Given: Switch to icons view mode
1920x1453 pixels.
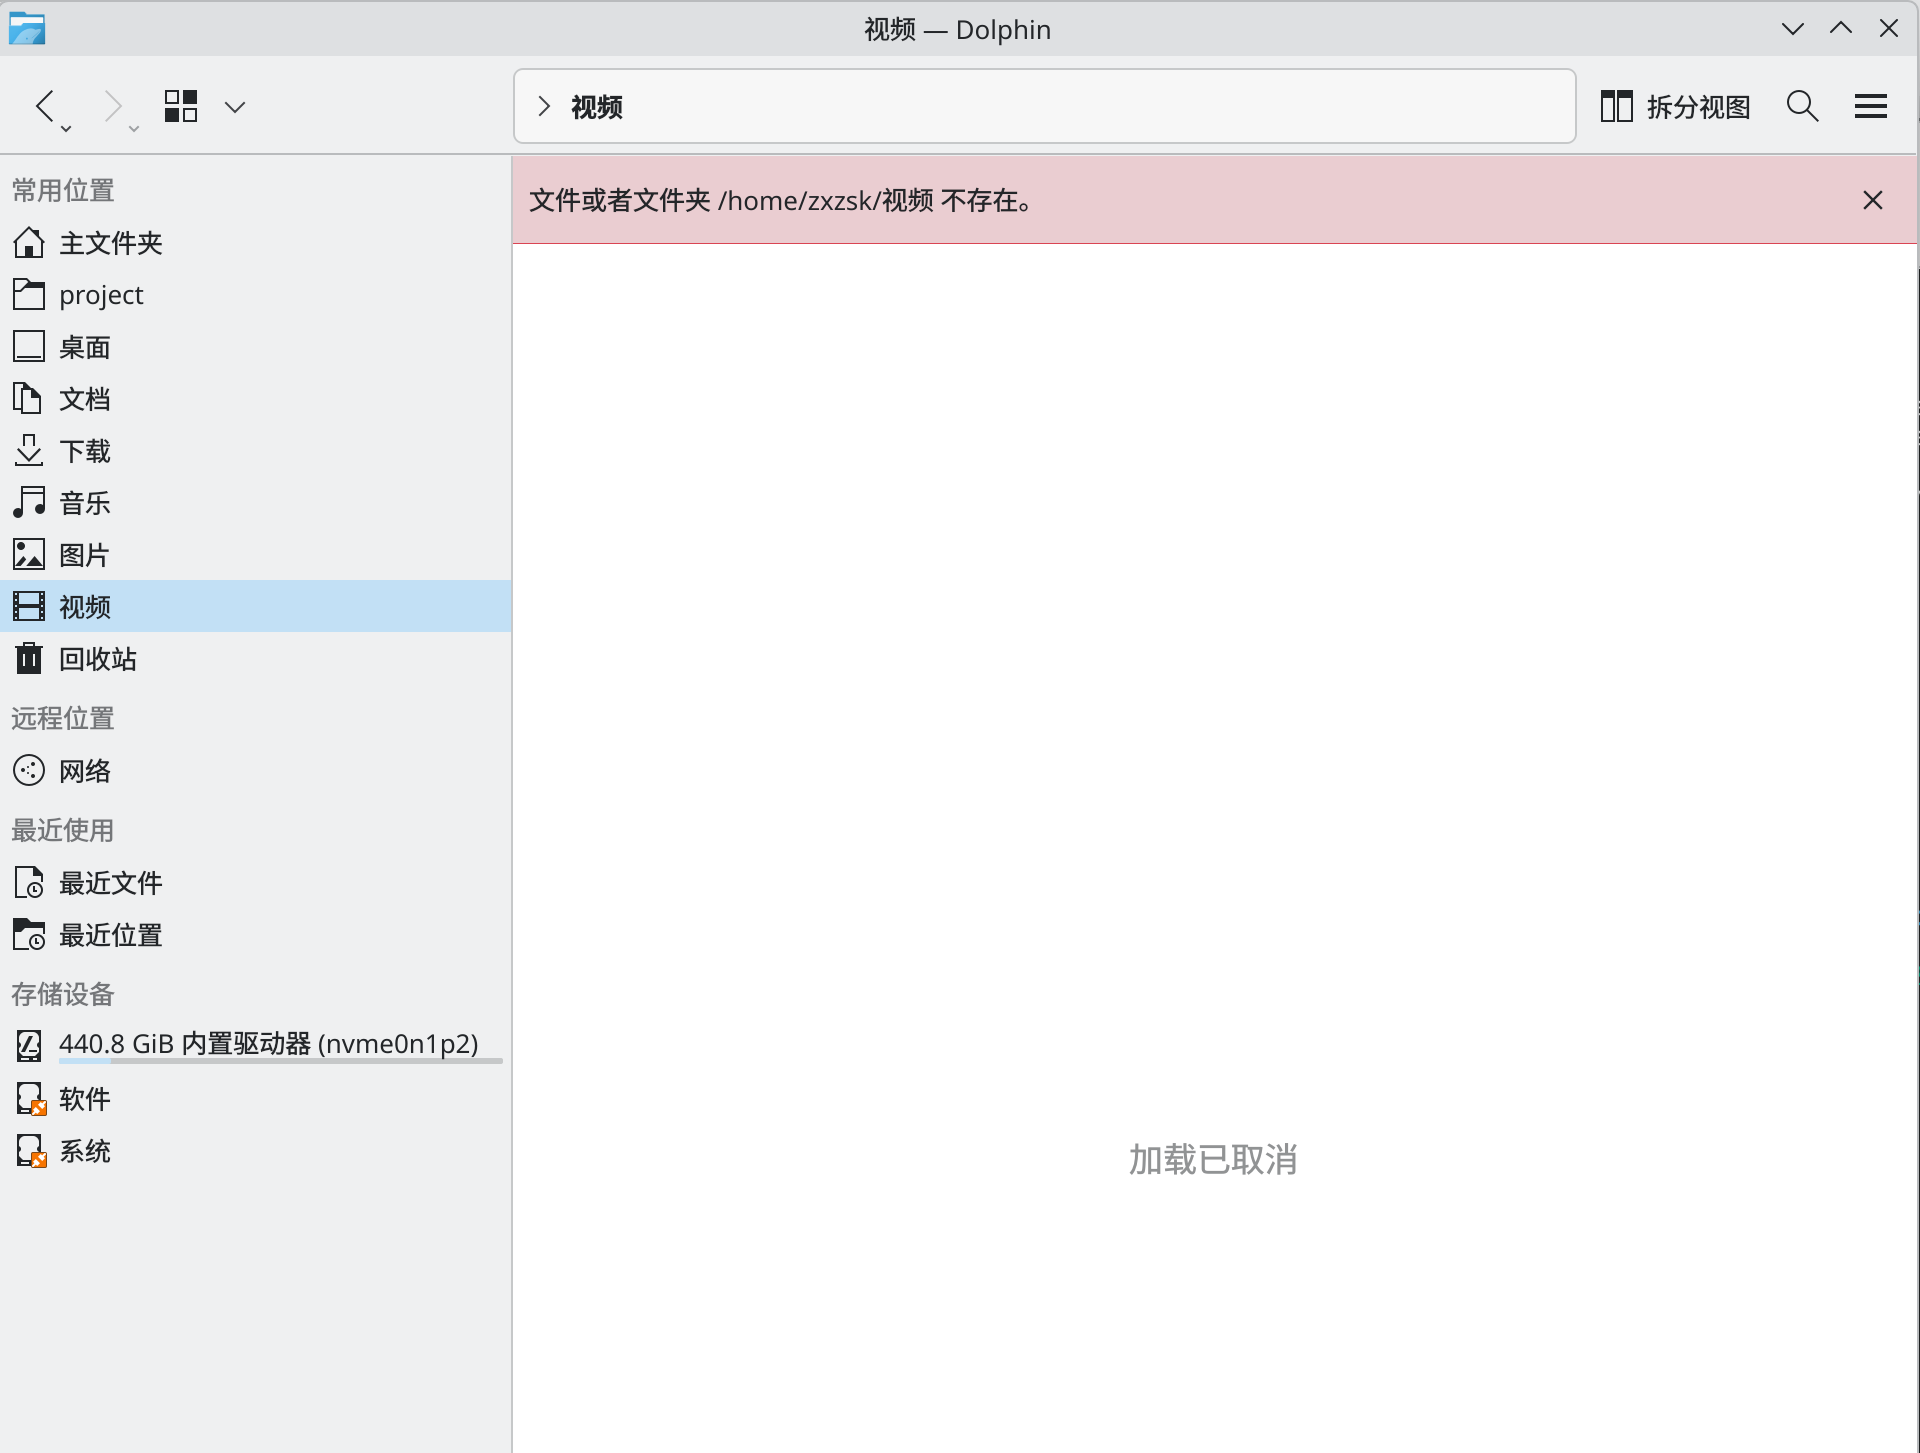Looking at the screenshot, I should point(181,106).
